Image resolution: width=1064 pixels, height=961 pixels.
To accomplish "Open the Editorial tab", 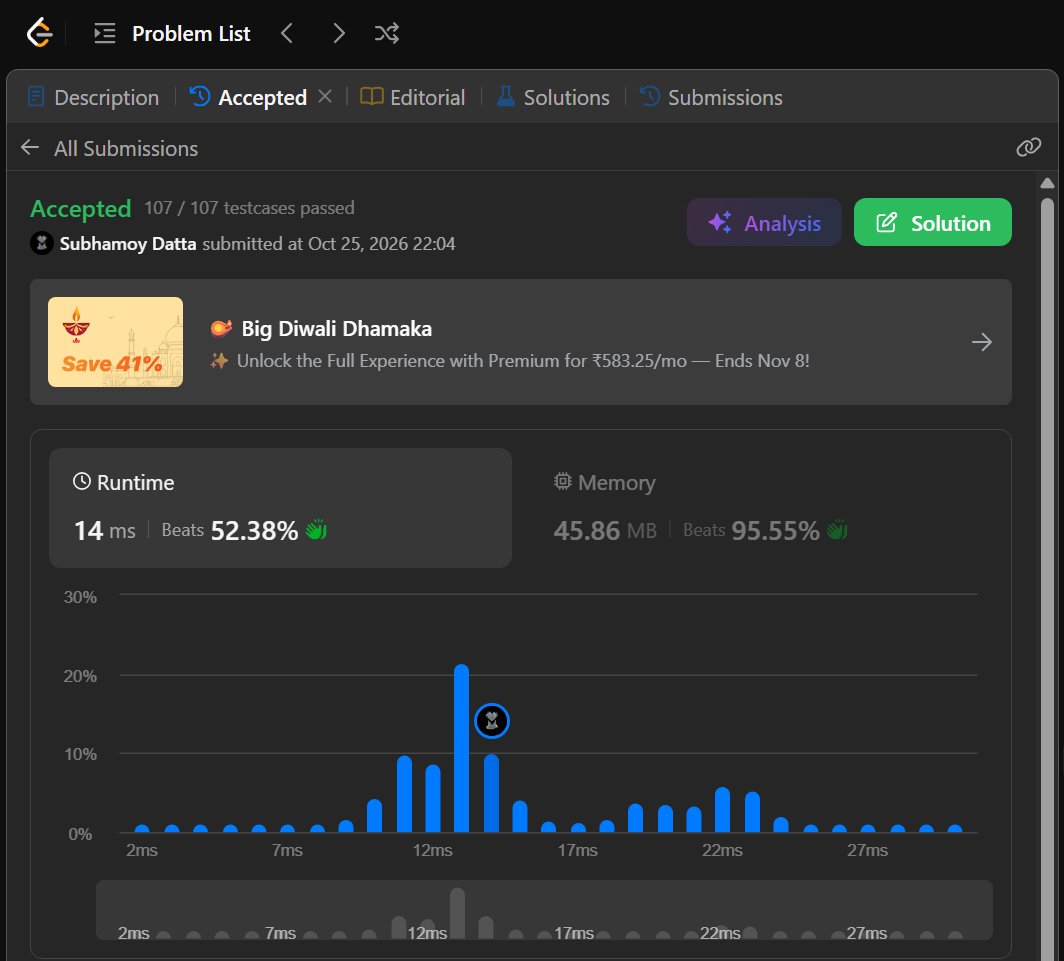I will [x=413, y=97].
